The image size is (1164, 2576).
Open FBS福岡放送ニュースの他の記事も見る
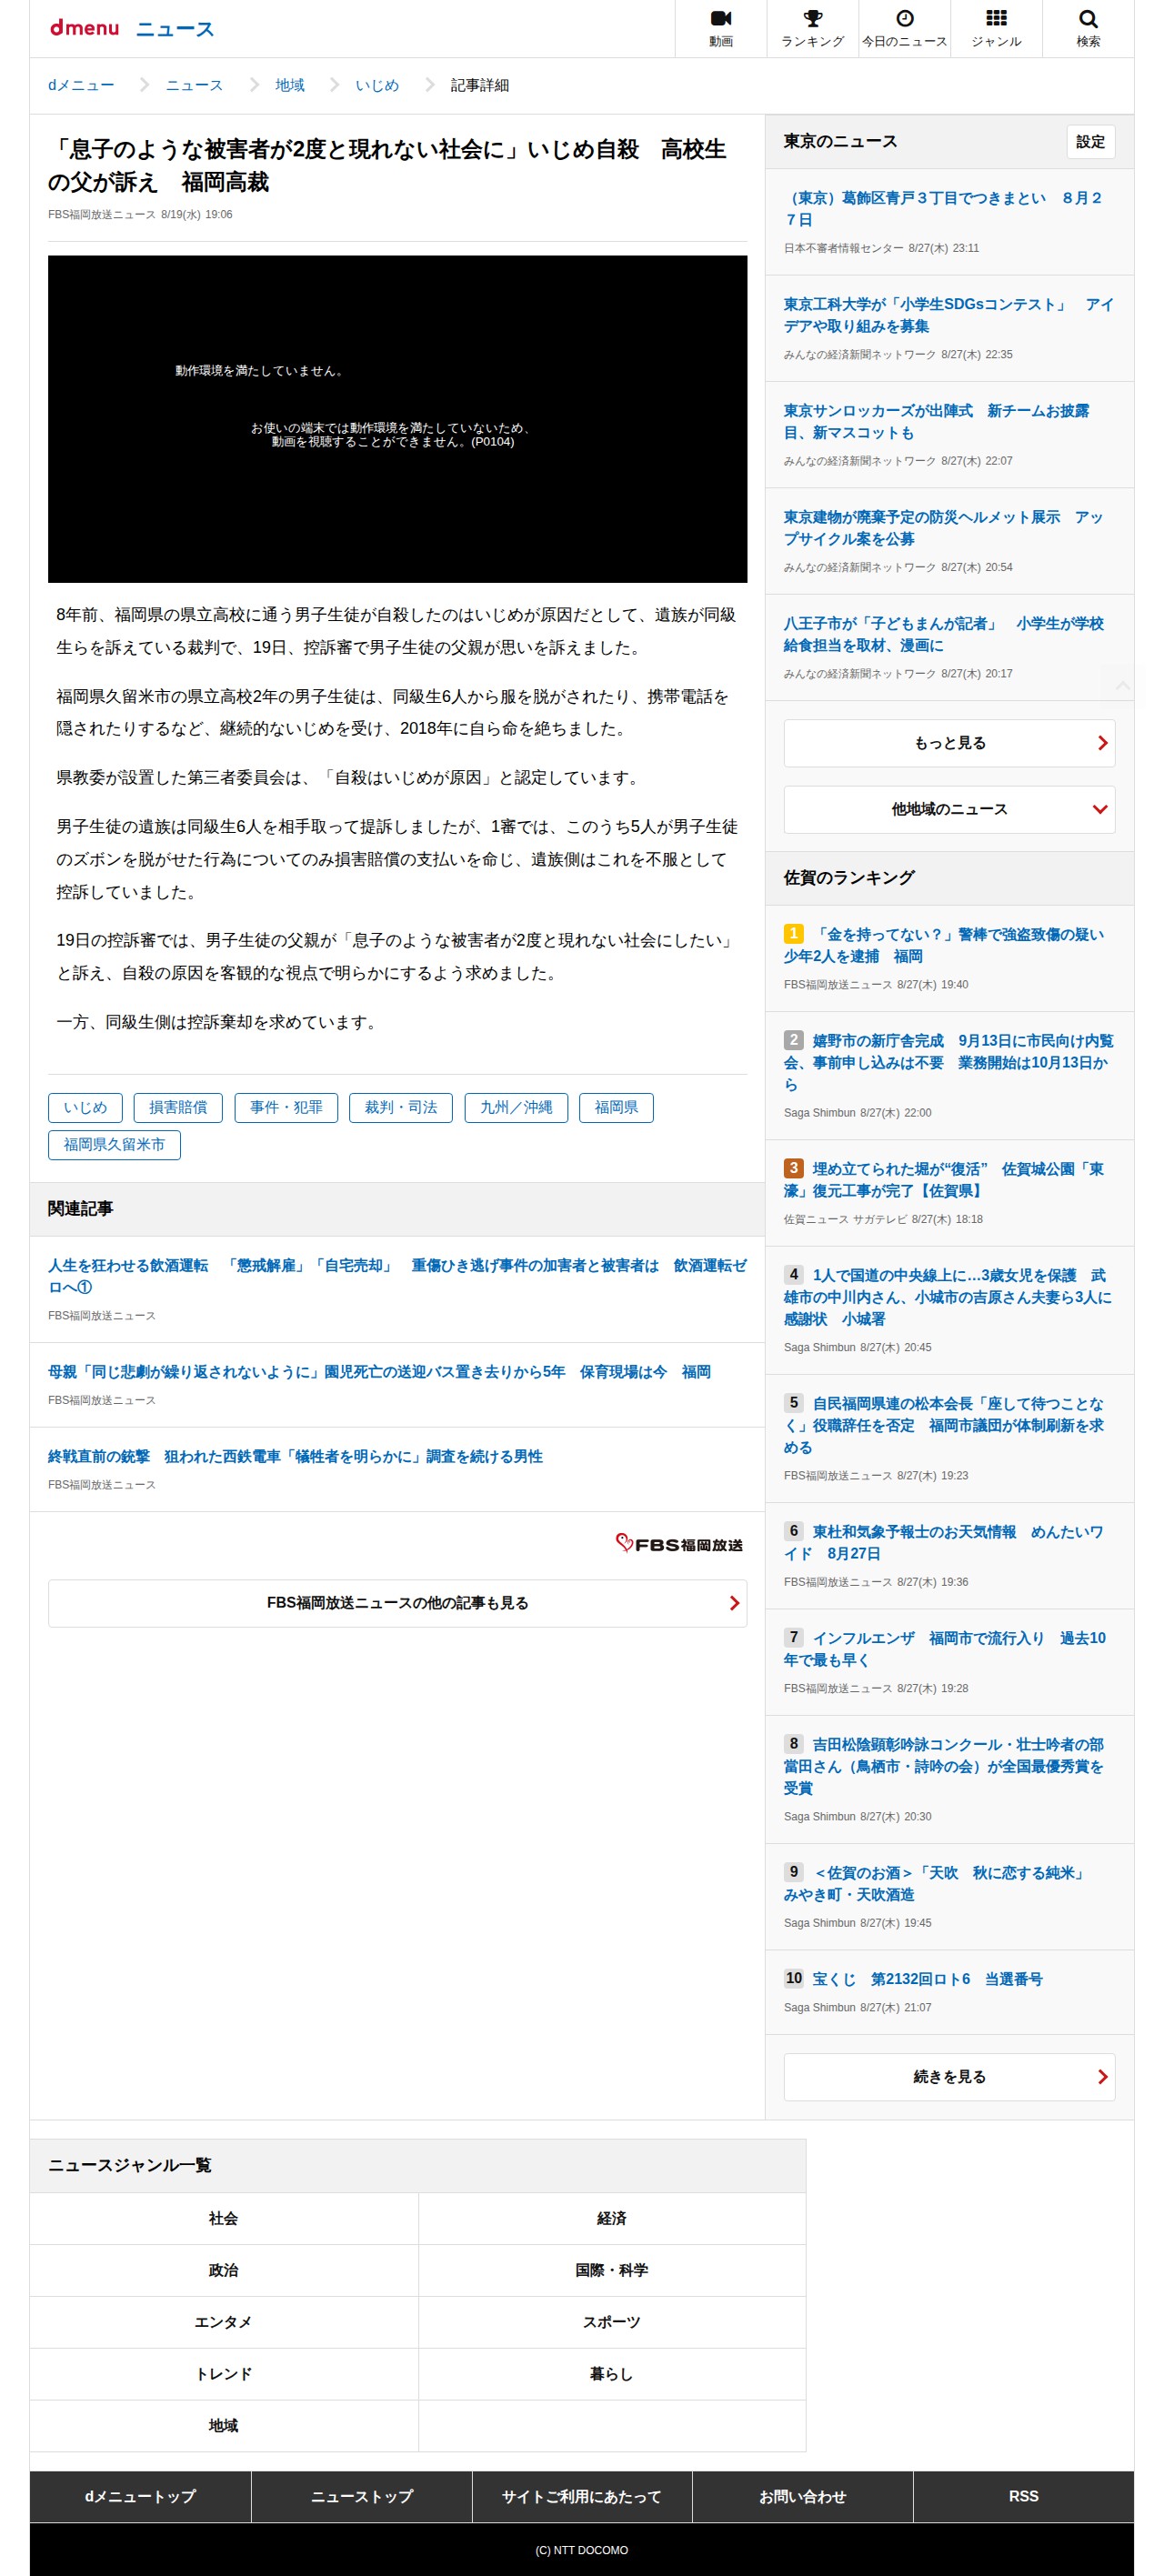[x=397, y=1603]
